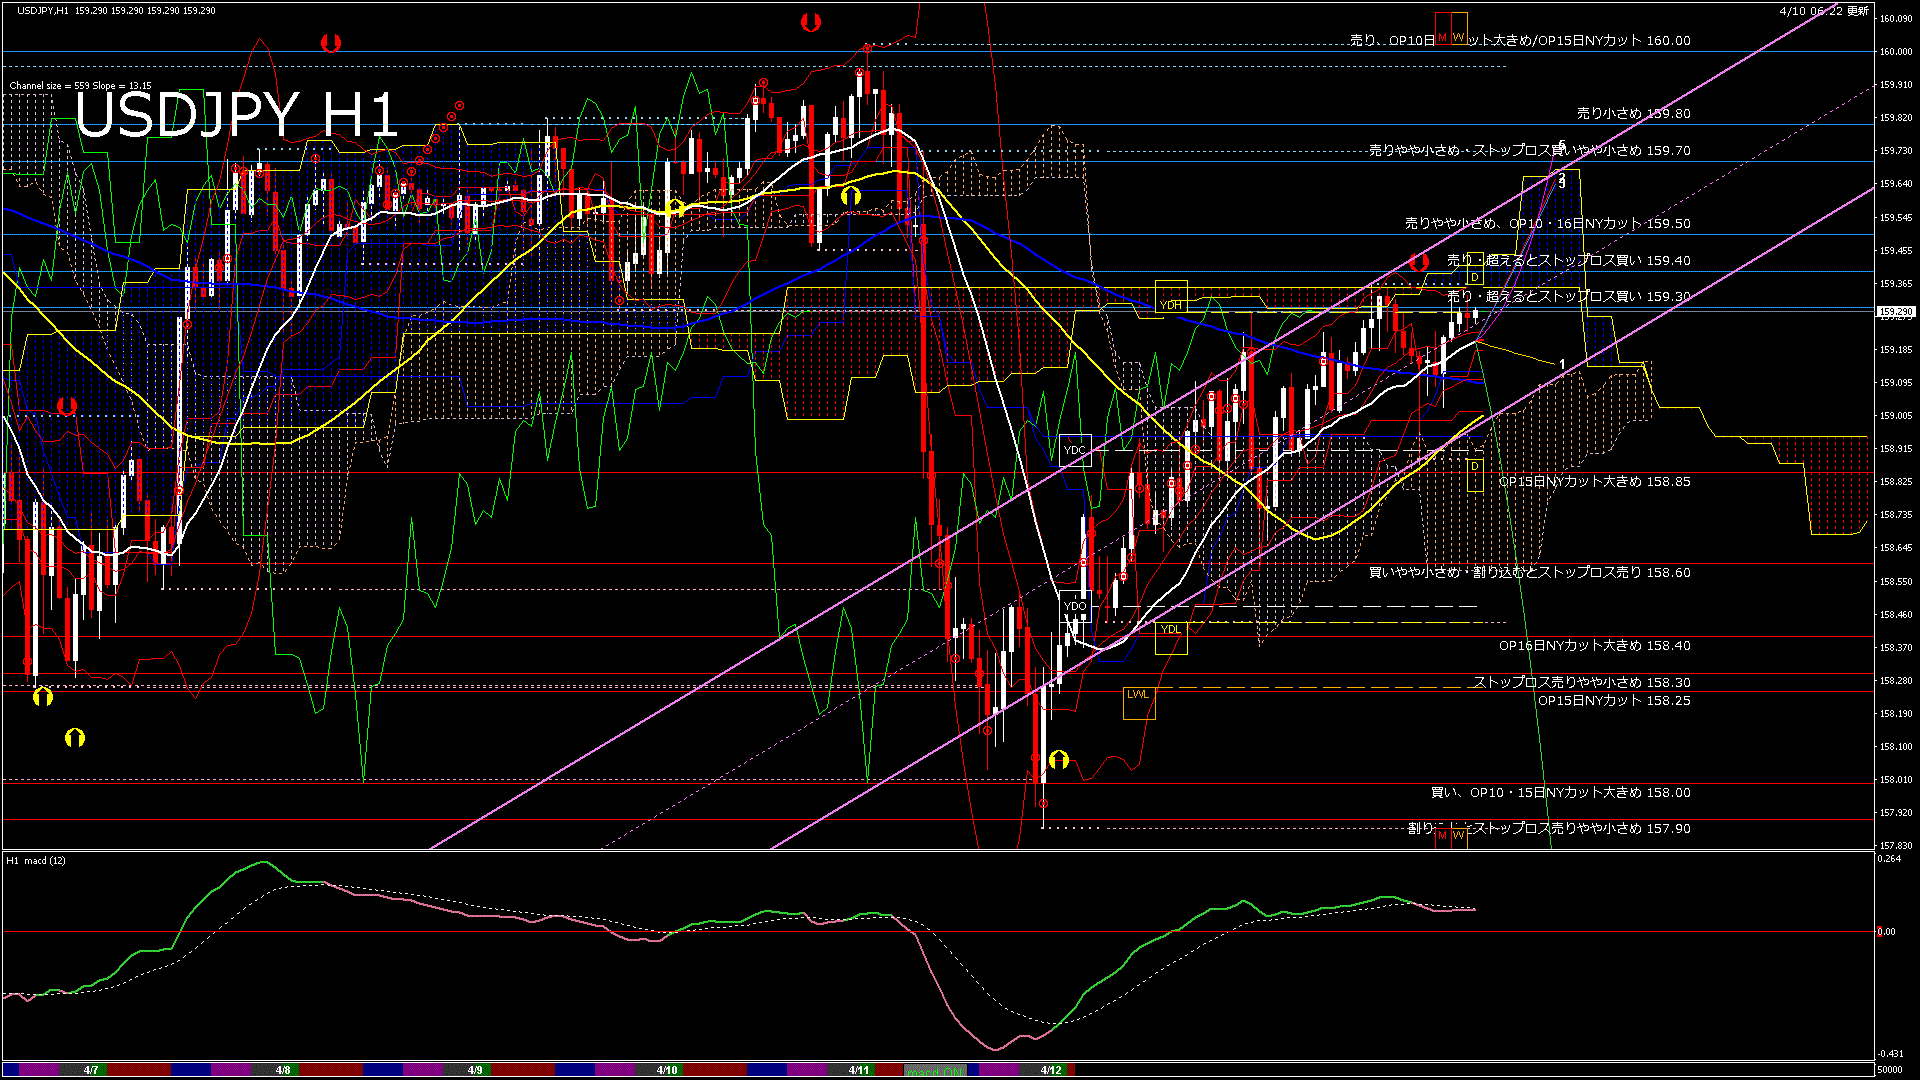1920x1080 pixels.
Task: Select the YDO yesterday-open label box
Action: (1075, 606)
